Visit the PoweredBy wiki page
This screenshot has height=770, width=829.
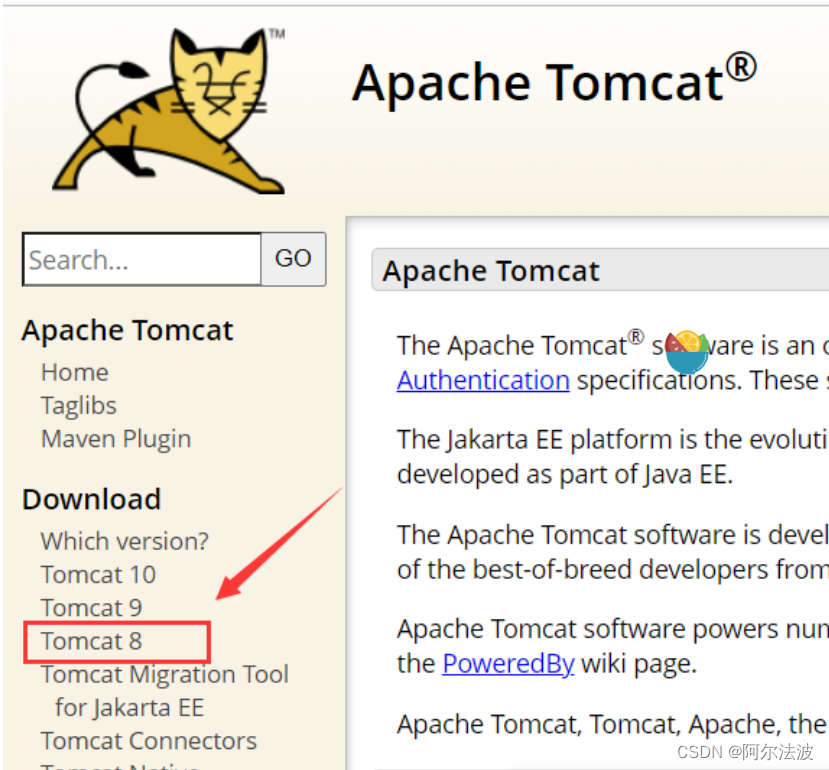[508, 663]
